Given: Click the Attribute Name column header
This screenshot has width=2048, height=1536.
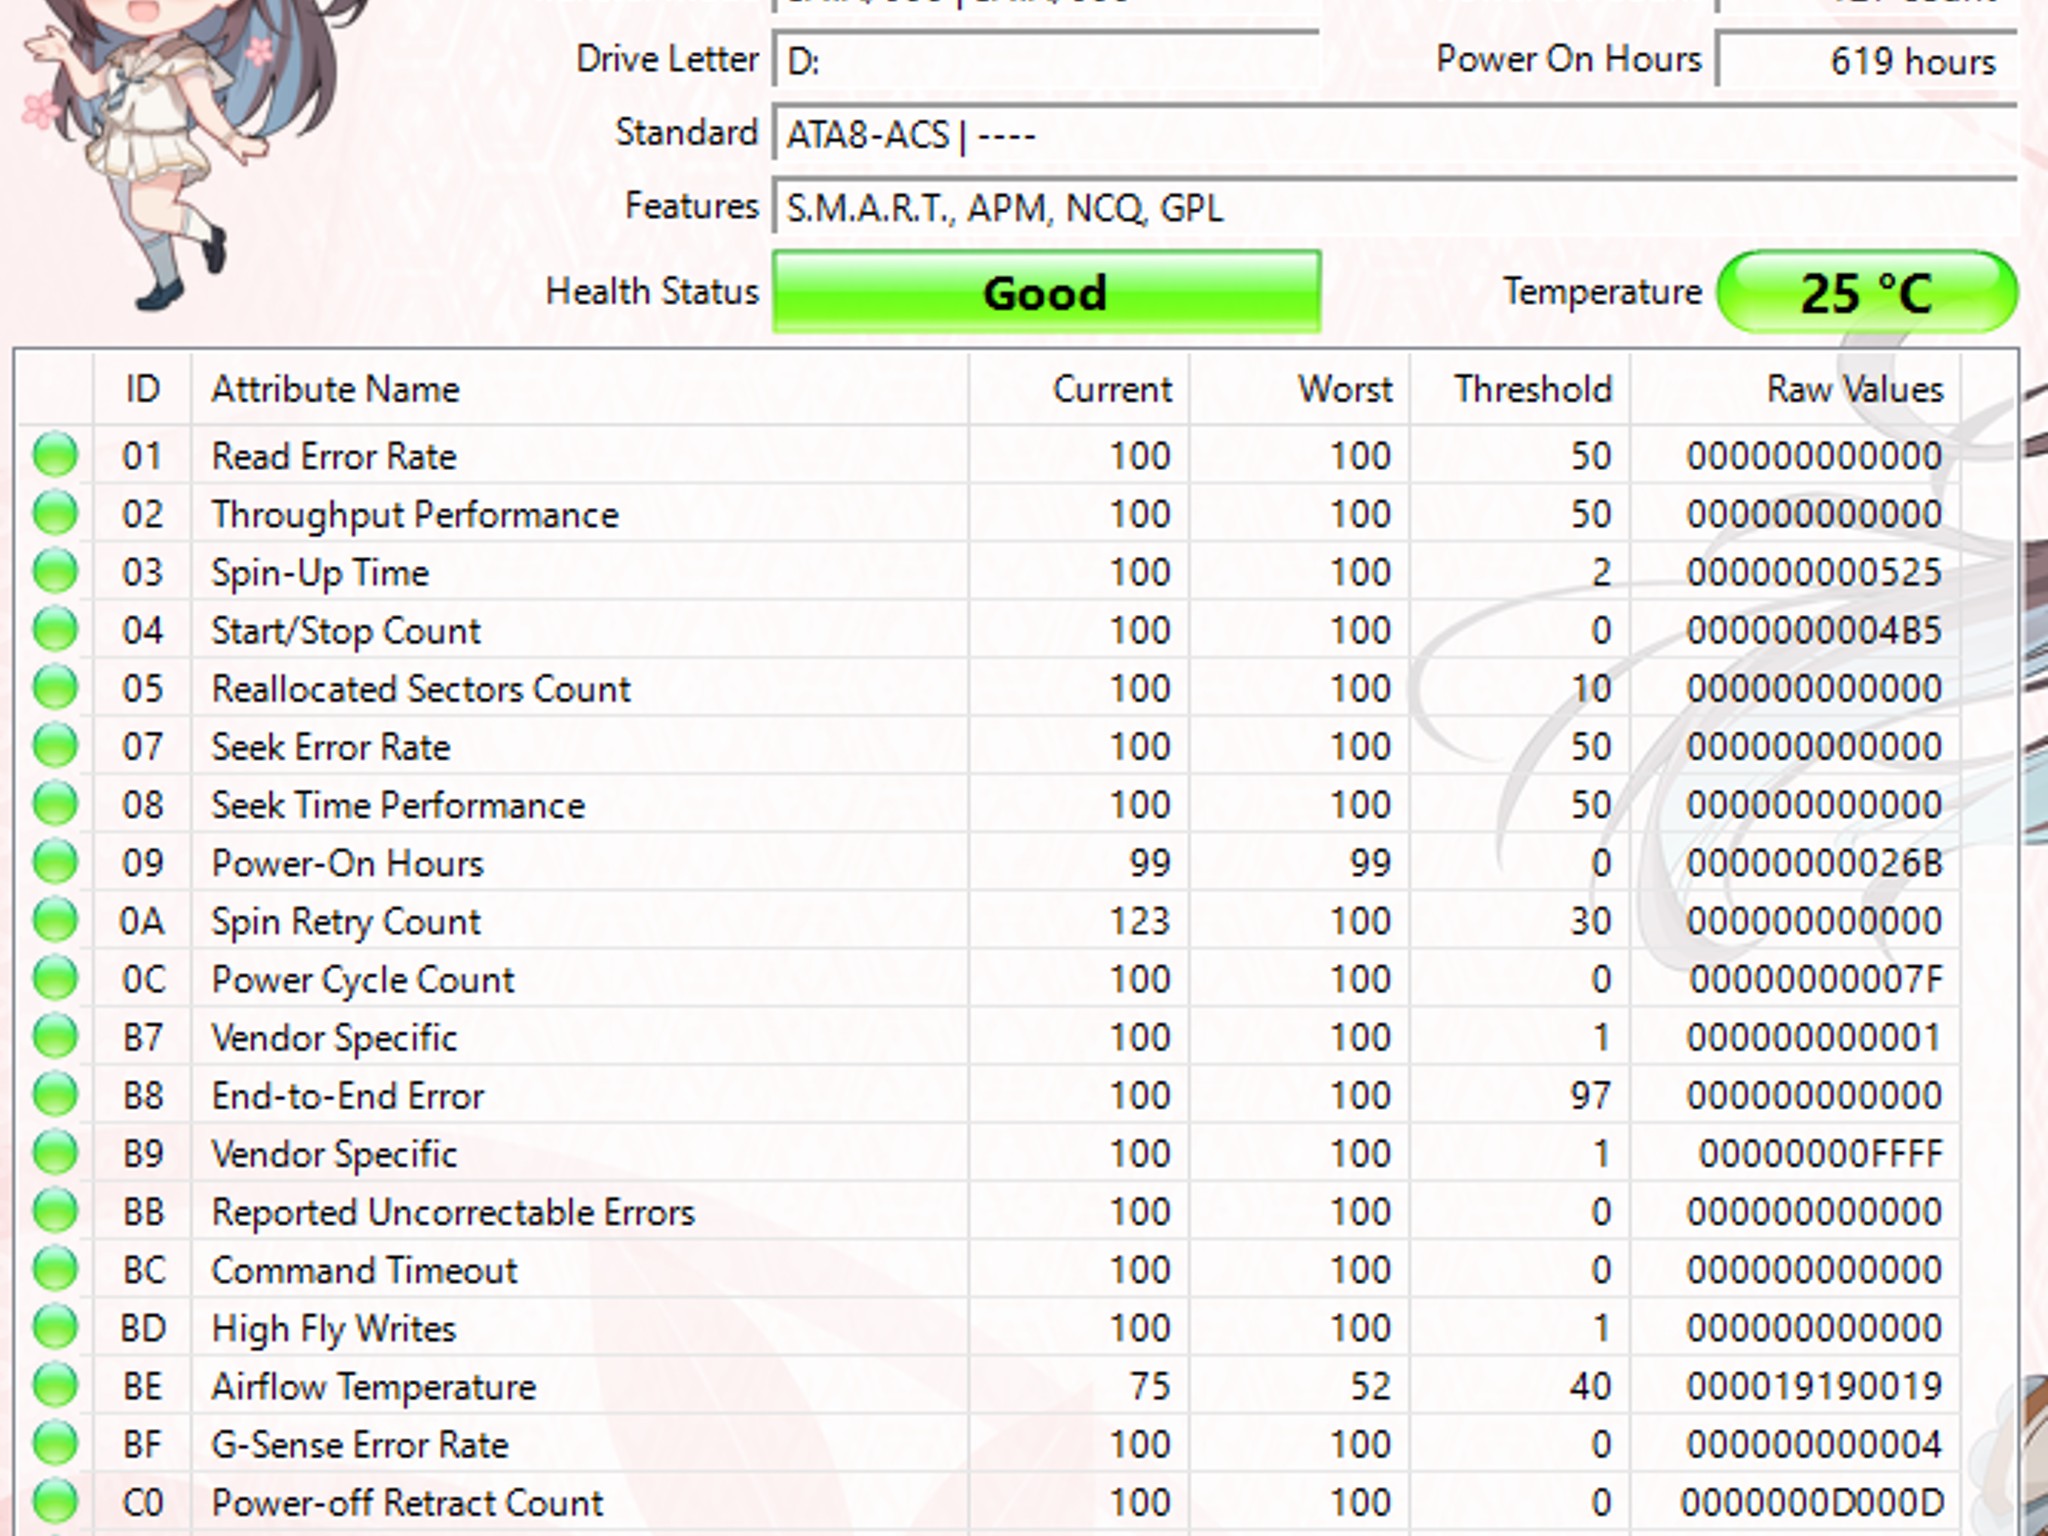Looking at the screenshot, I should click(x=580, y=388).
